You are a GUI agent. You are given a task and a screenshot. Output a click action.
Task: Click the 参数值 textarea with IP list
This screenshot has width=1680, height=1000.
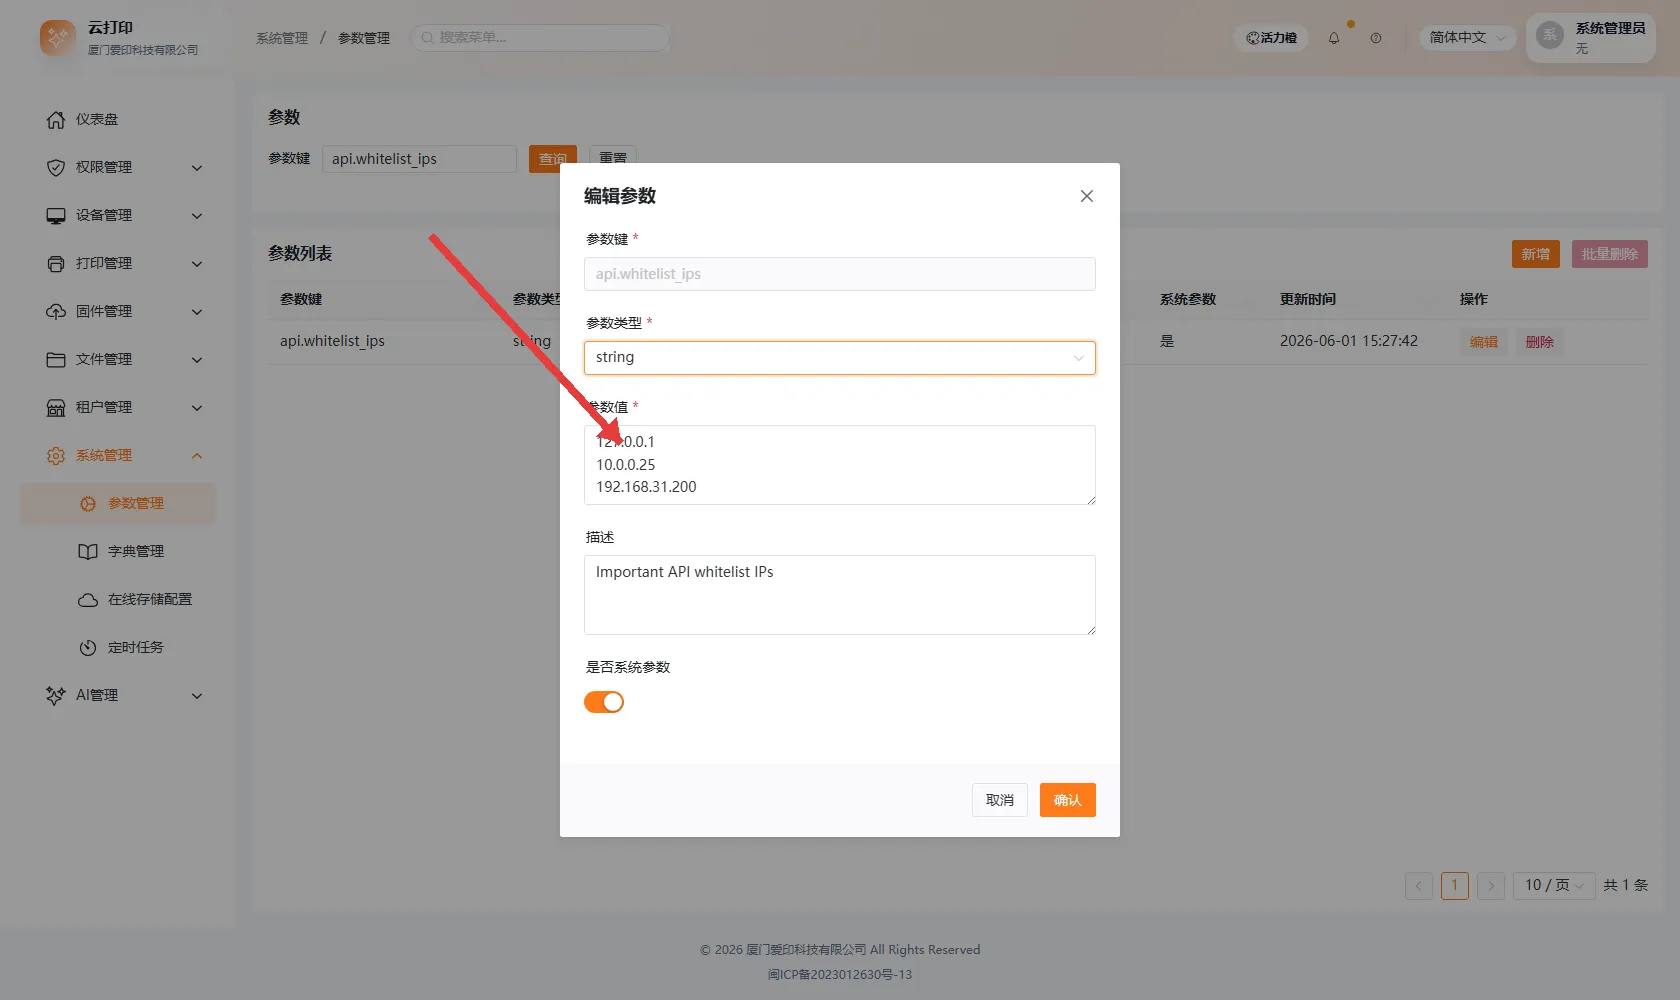coord(840,465)
